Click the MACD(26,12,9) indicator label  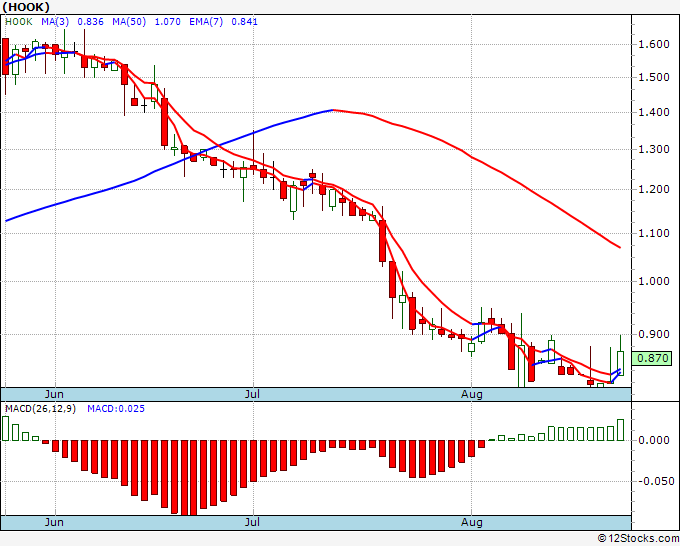coord(40,409)
